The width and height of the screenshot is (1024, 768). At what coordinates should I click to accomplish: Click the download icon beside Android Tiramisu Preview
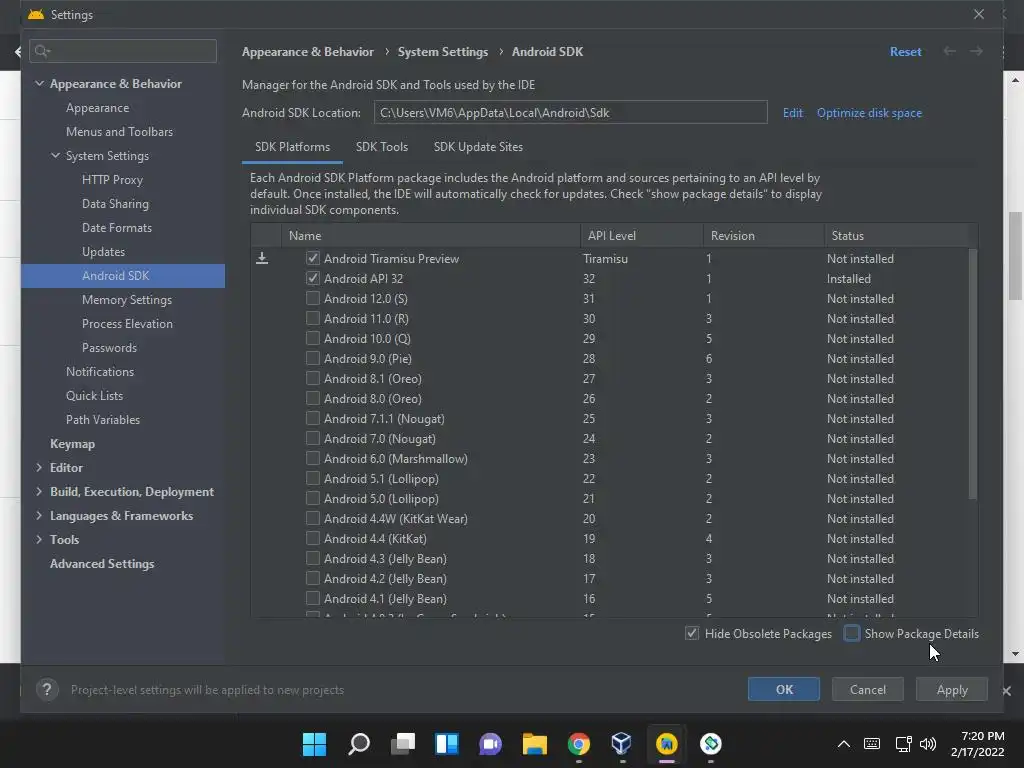click(x=262, y=259)
